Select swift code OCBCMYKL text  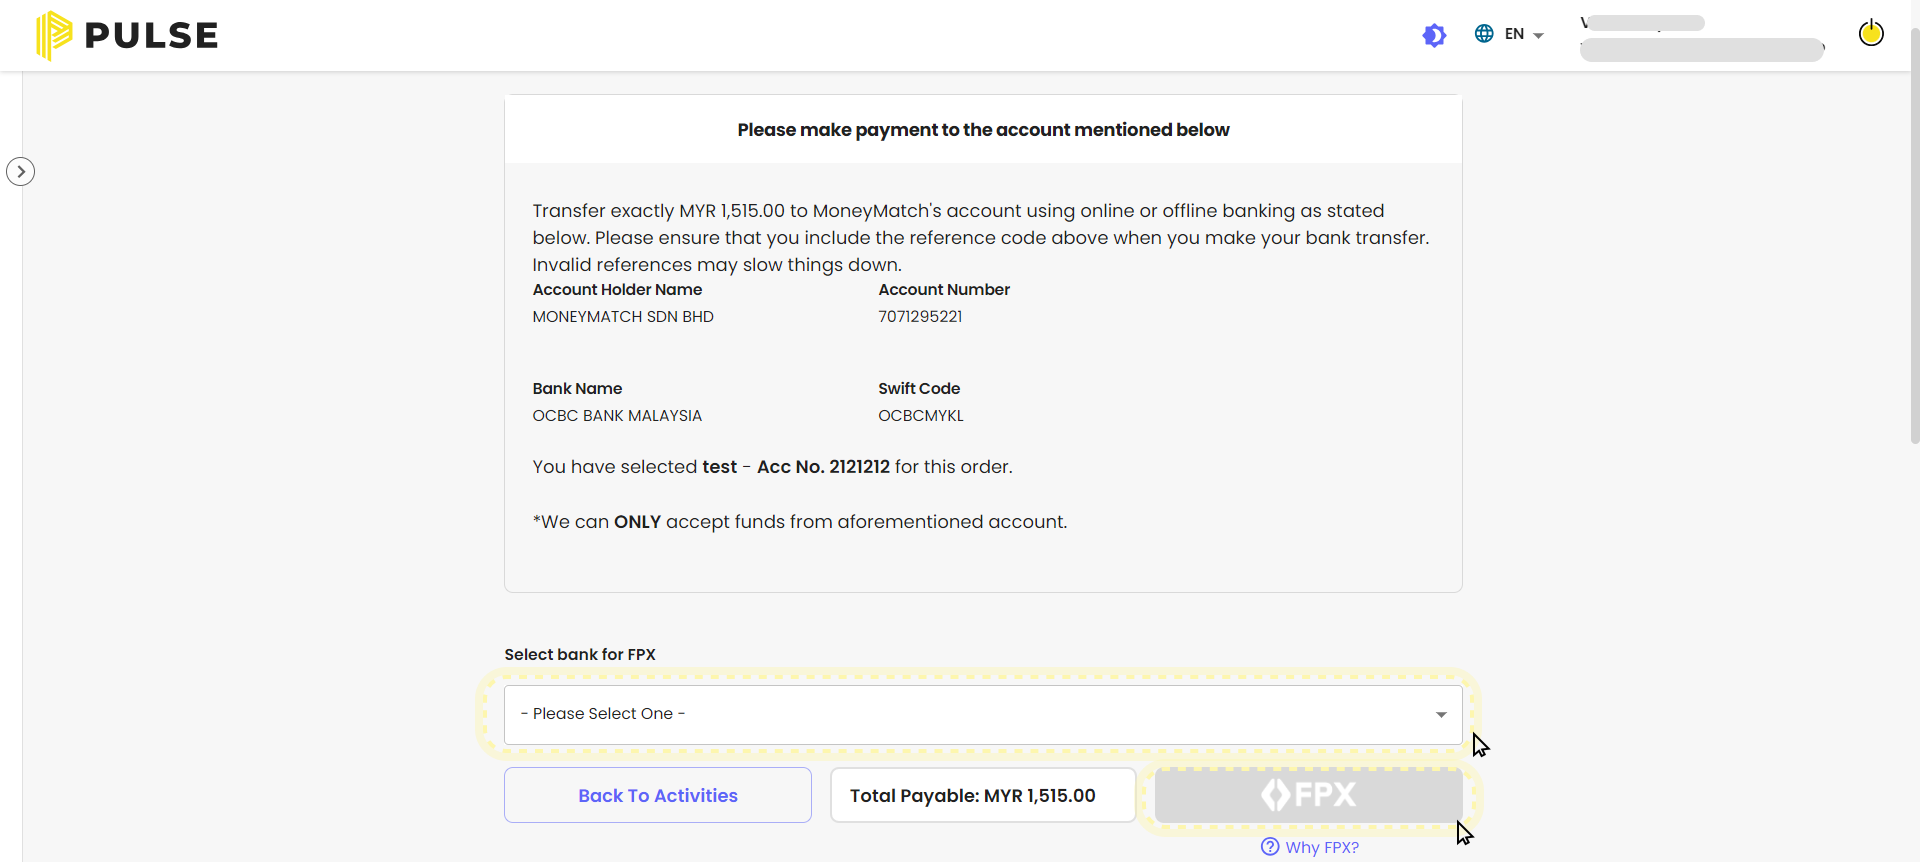(x=921, y=415)
